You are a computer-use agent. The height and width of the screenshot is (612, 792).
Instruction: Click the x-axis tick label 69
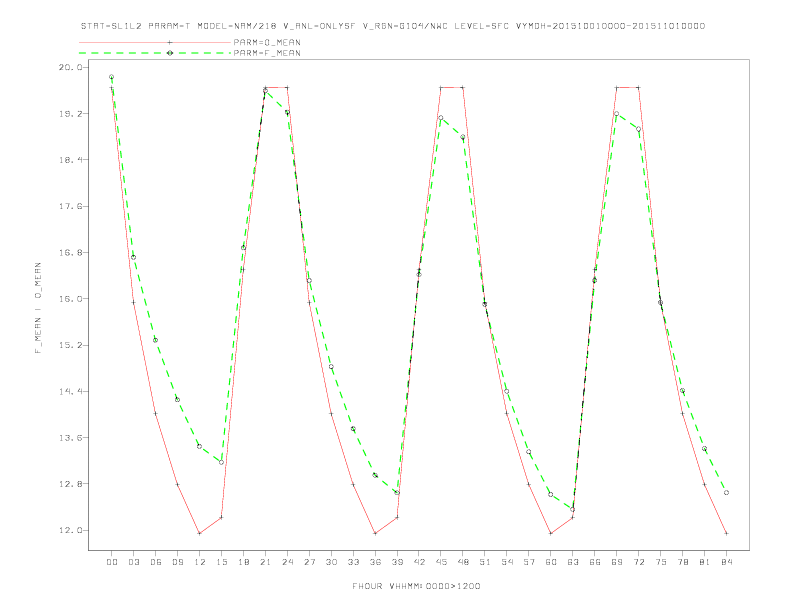[x=617, y=562]
